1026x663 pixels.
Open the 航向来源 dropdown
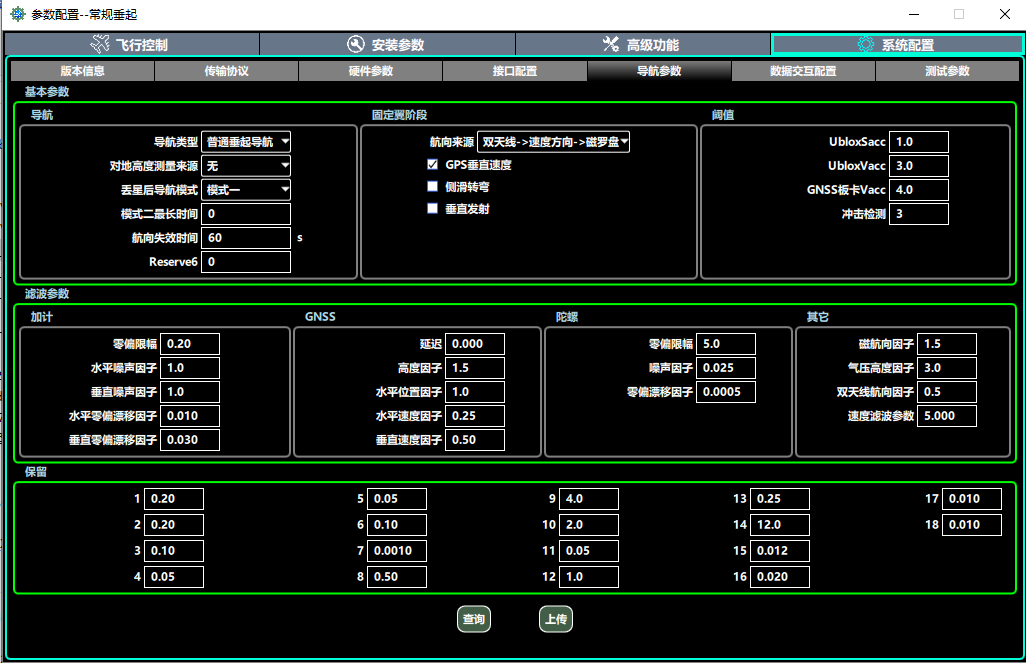(554, 141)
